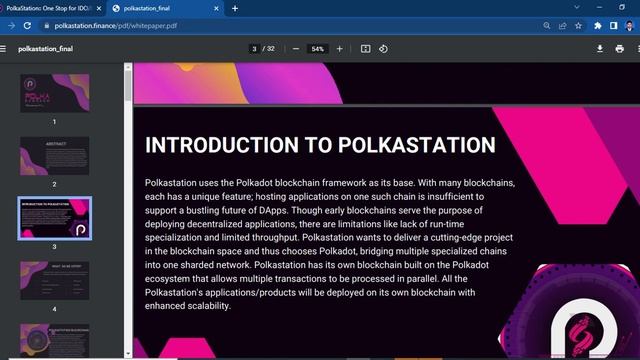Image resolution: width=640 pixels, height=360 pixels.
Task: Click the fit to page icon
Action: [x=365, y=49]
